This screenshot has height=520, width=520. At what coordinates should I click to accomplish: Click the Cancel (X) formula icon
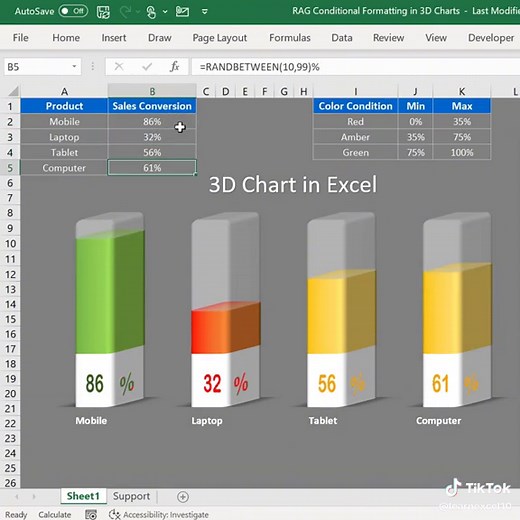point(119,67)
